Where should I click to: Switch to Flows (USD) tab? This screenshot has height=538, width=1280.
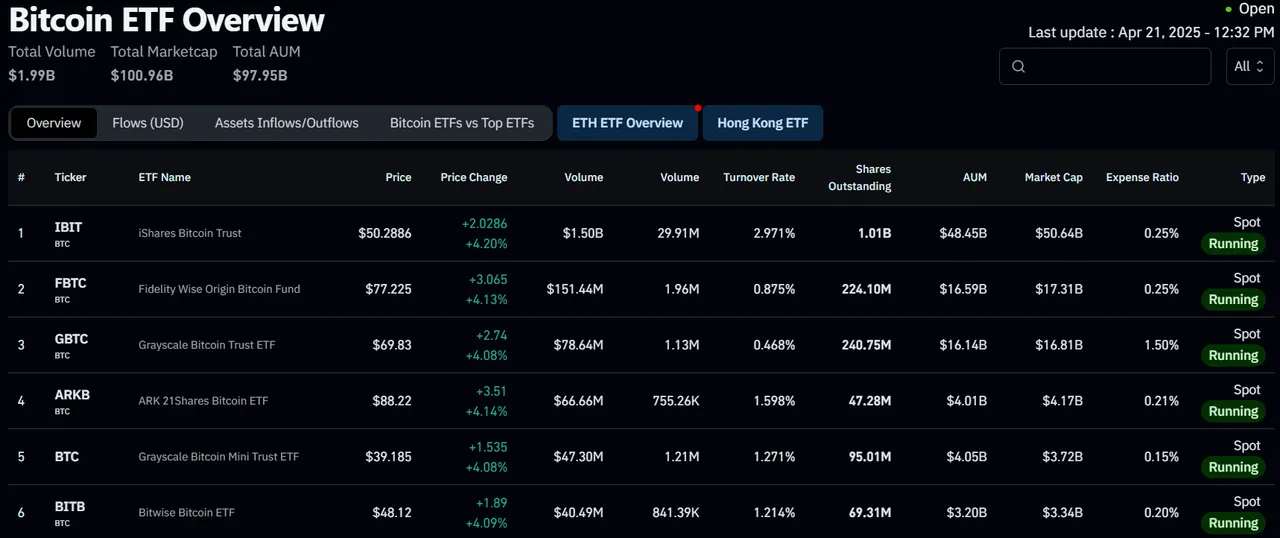pos(148,123)
